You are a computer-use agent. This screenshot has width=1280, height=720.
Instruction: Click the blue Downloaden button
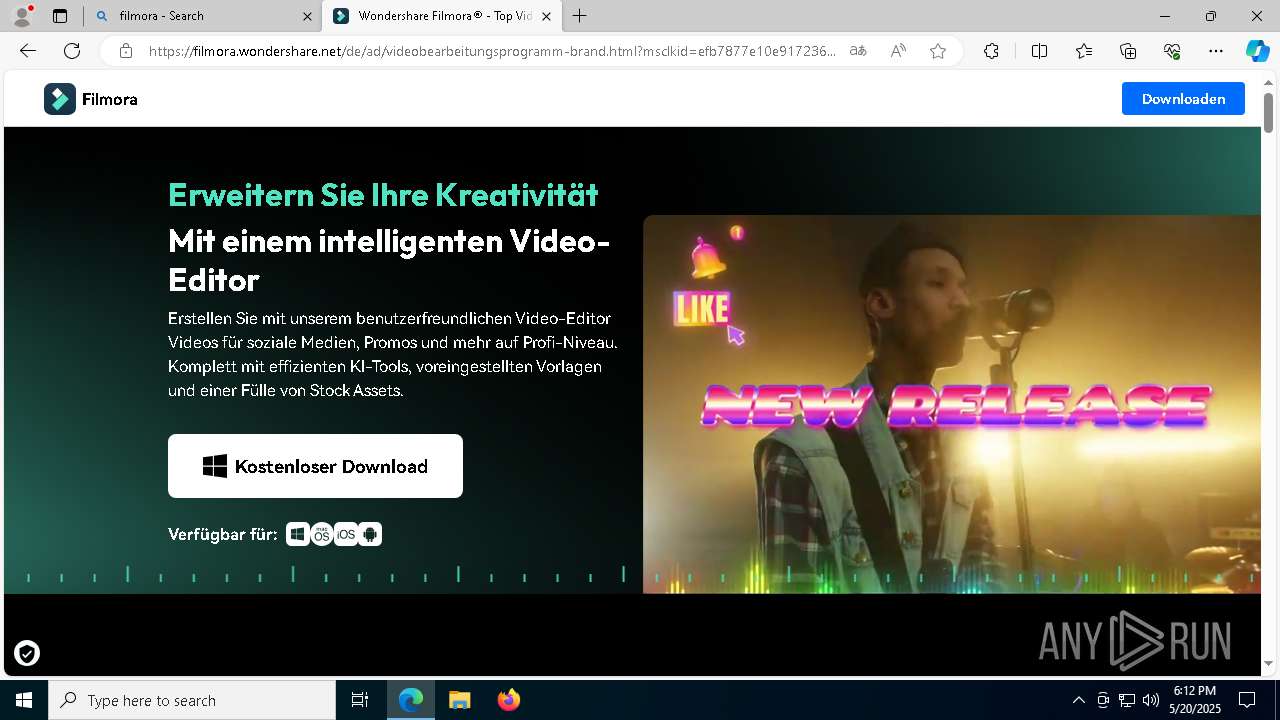coord(1183,99)
